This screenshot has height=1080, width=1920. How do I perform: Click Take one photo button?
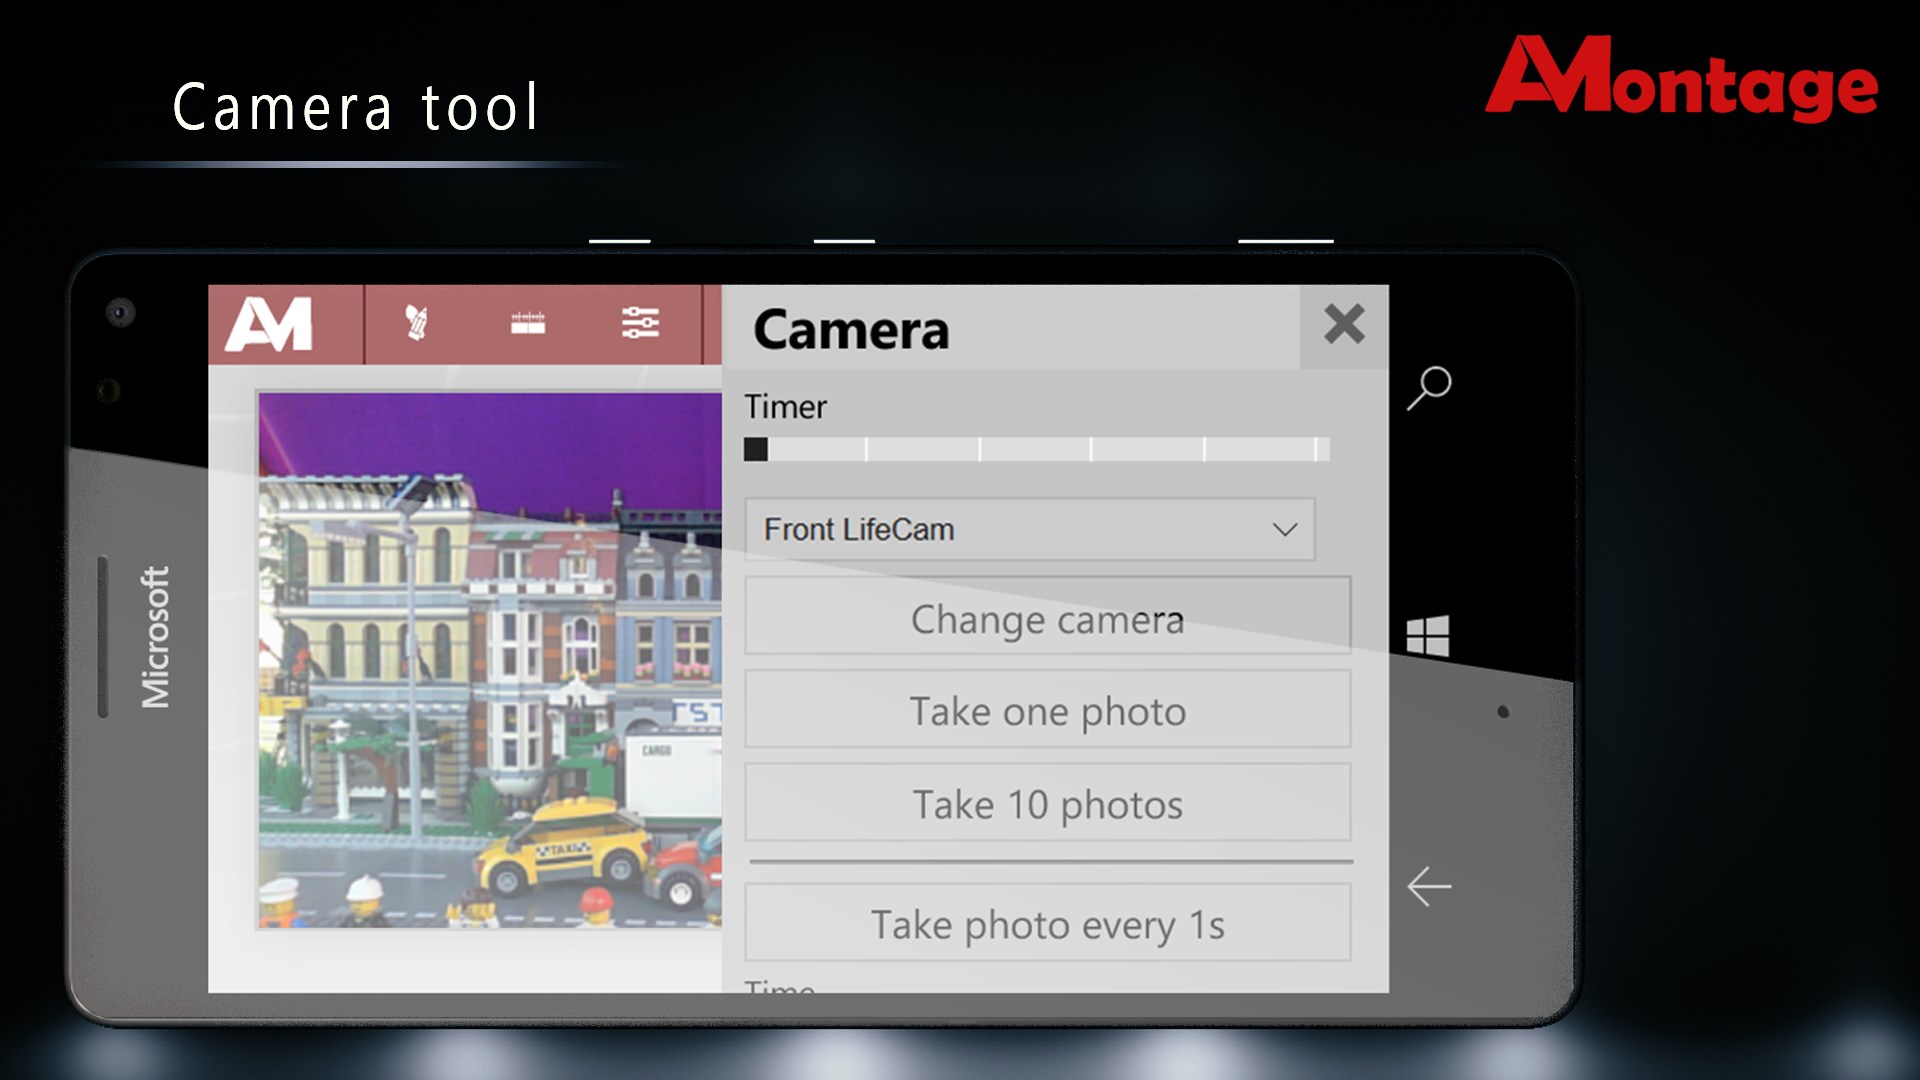1047,711
